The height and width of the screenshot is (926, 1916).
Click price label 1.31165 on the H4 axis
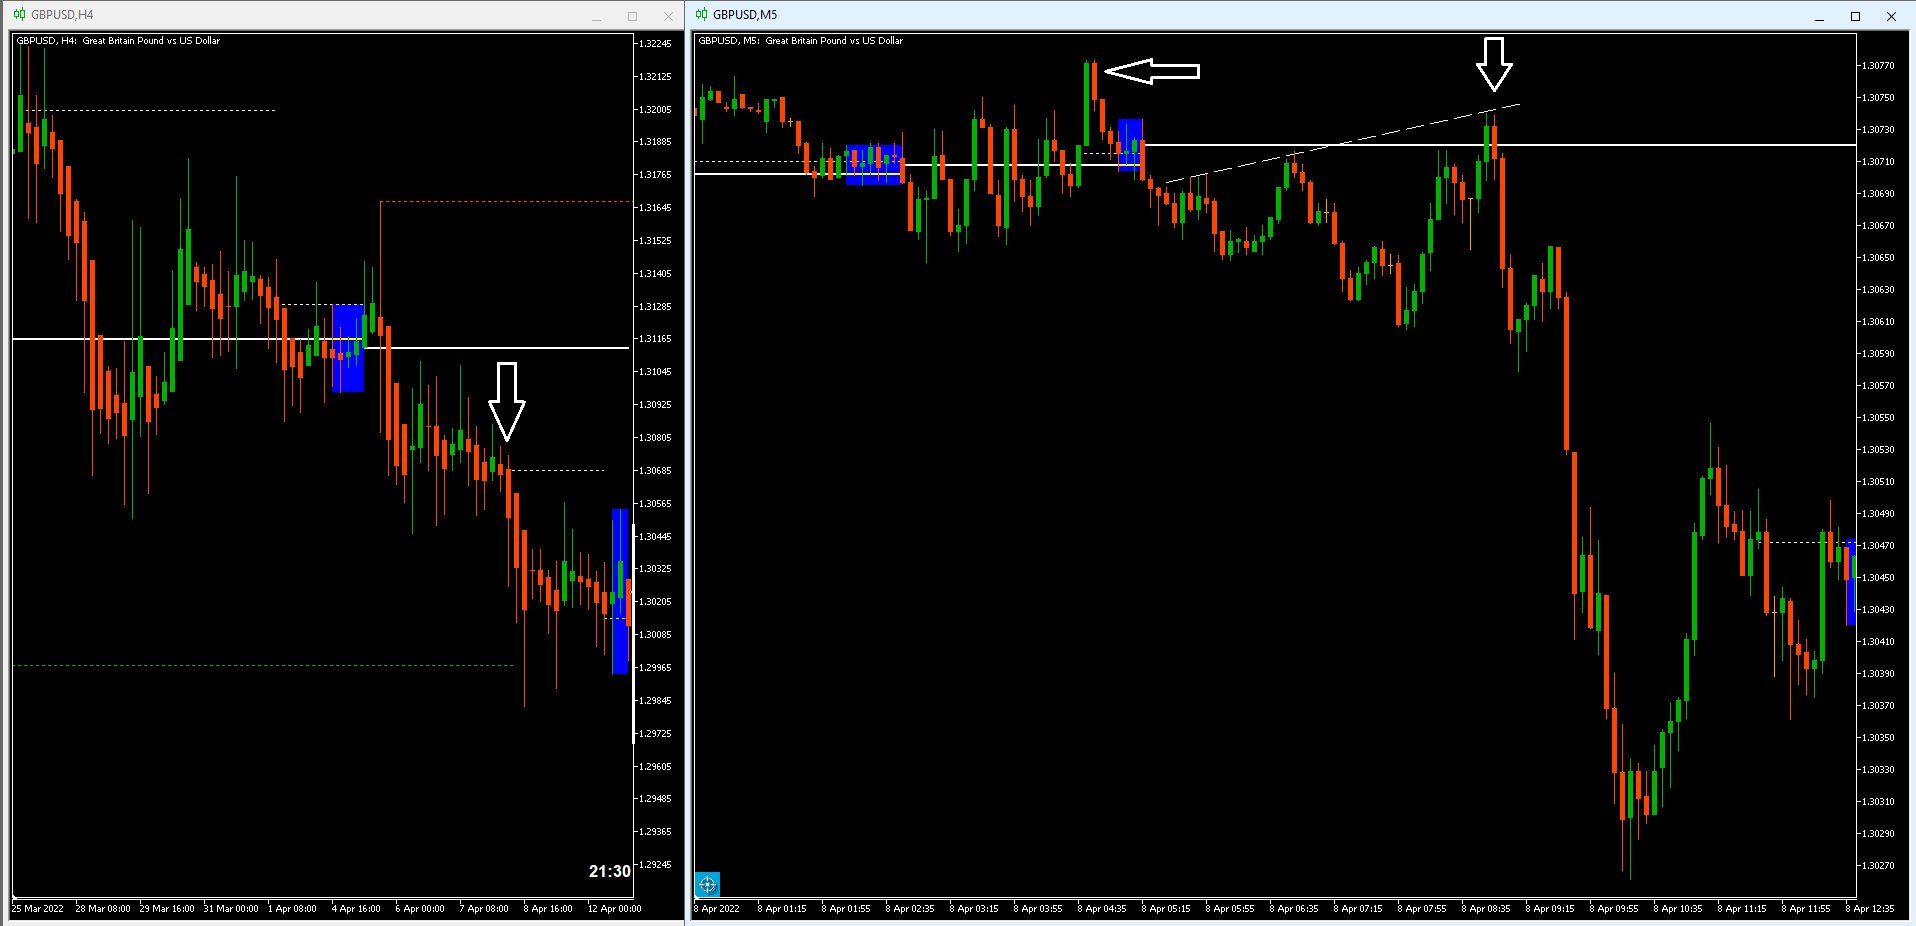click(655, 339)
